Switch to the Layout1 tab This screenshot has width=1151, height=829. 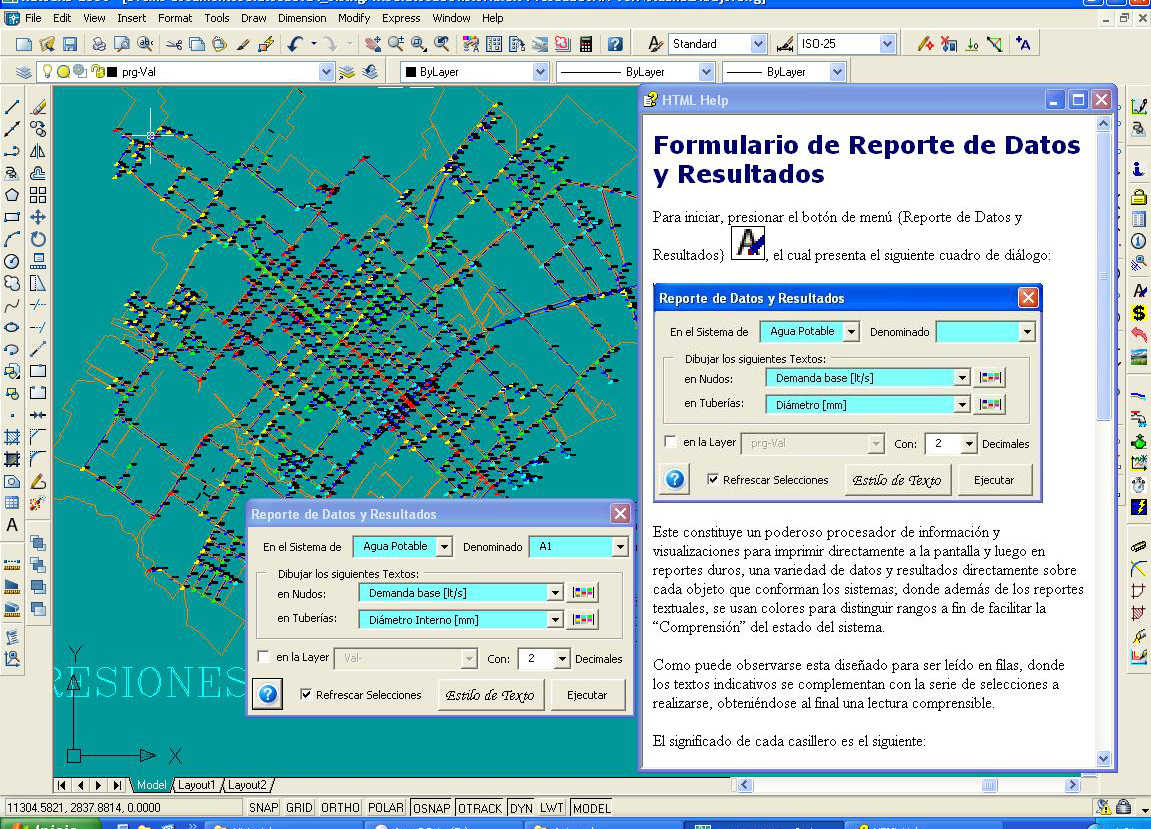tap(196, 785)
